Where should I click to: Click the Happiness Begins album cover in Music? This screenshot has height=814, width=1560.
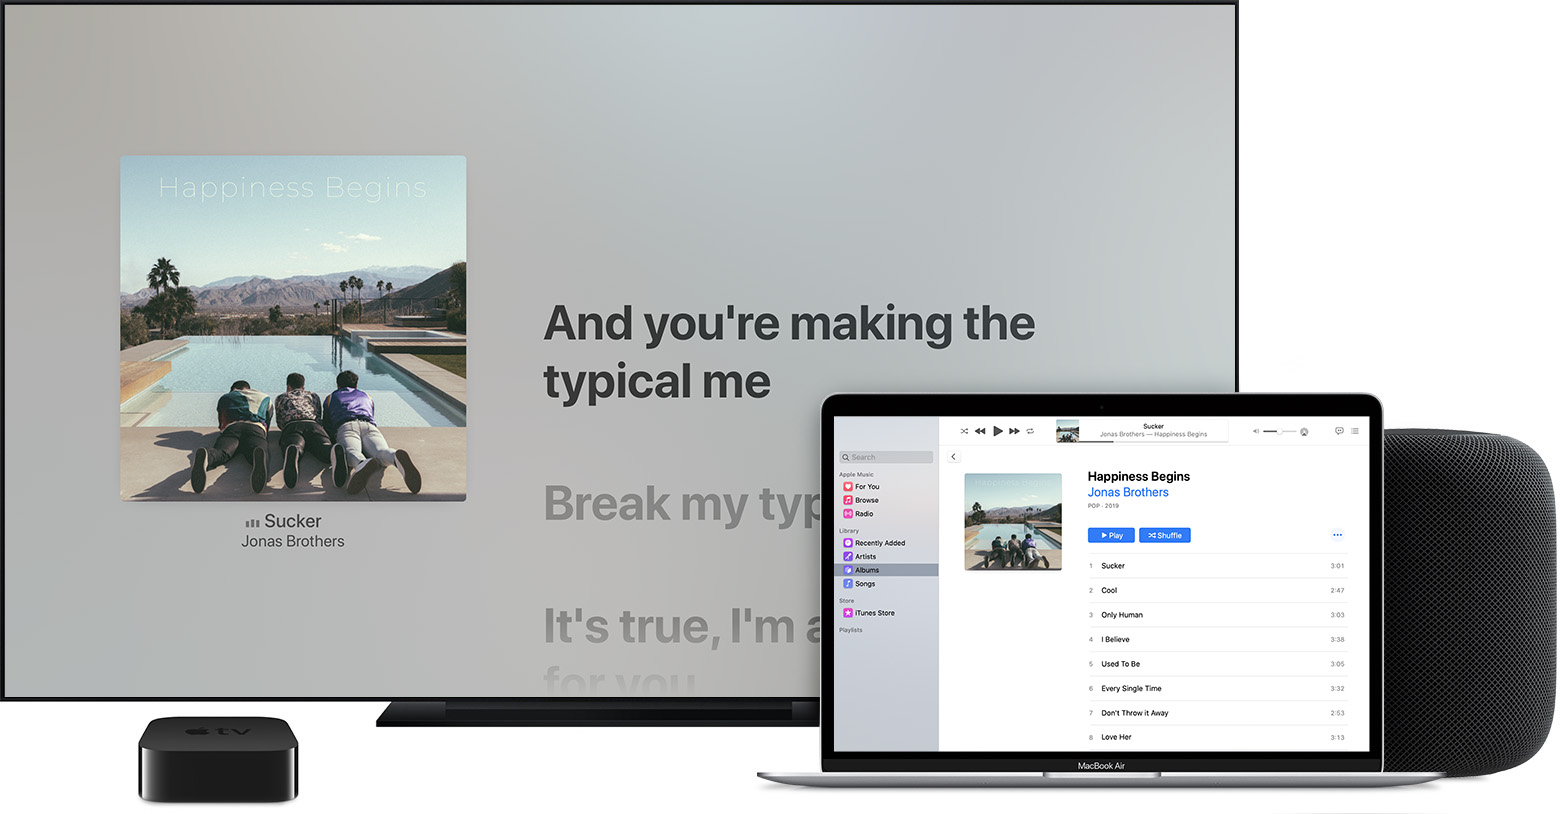coord(1013,522)
